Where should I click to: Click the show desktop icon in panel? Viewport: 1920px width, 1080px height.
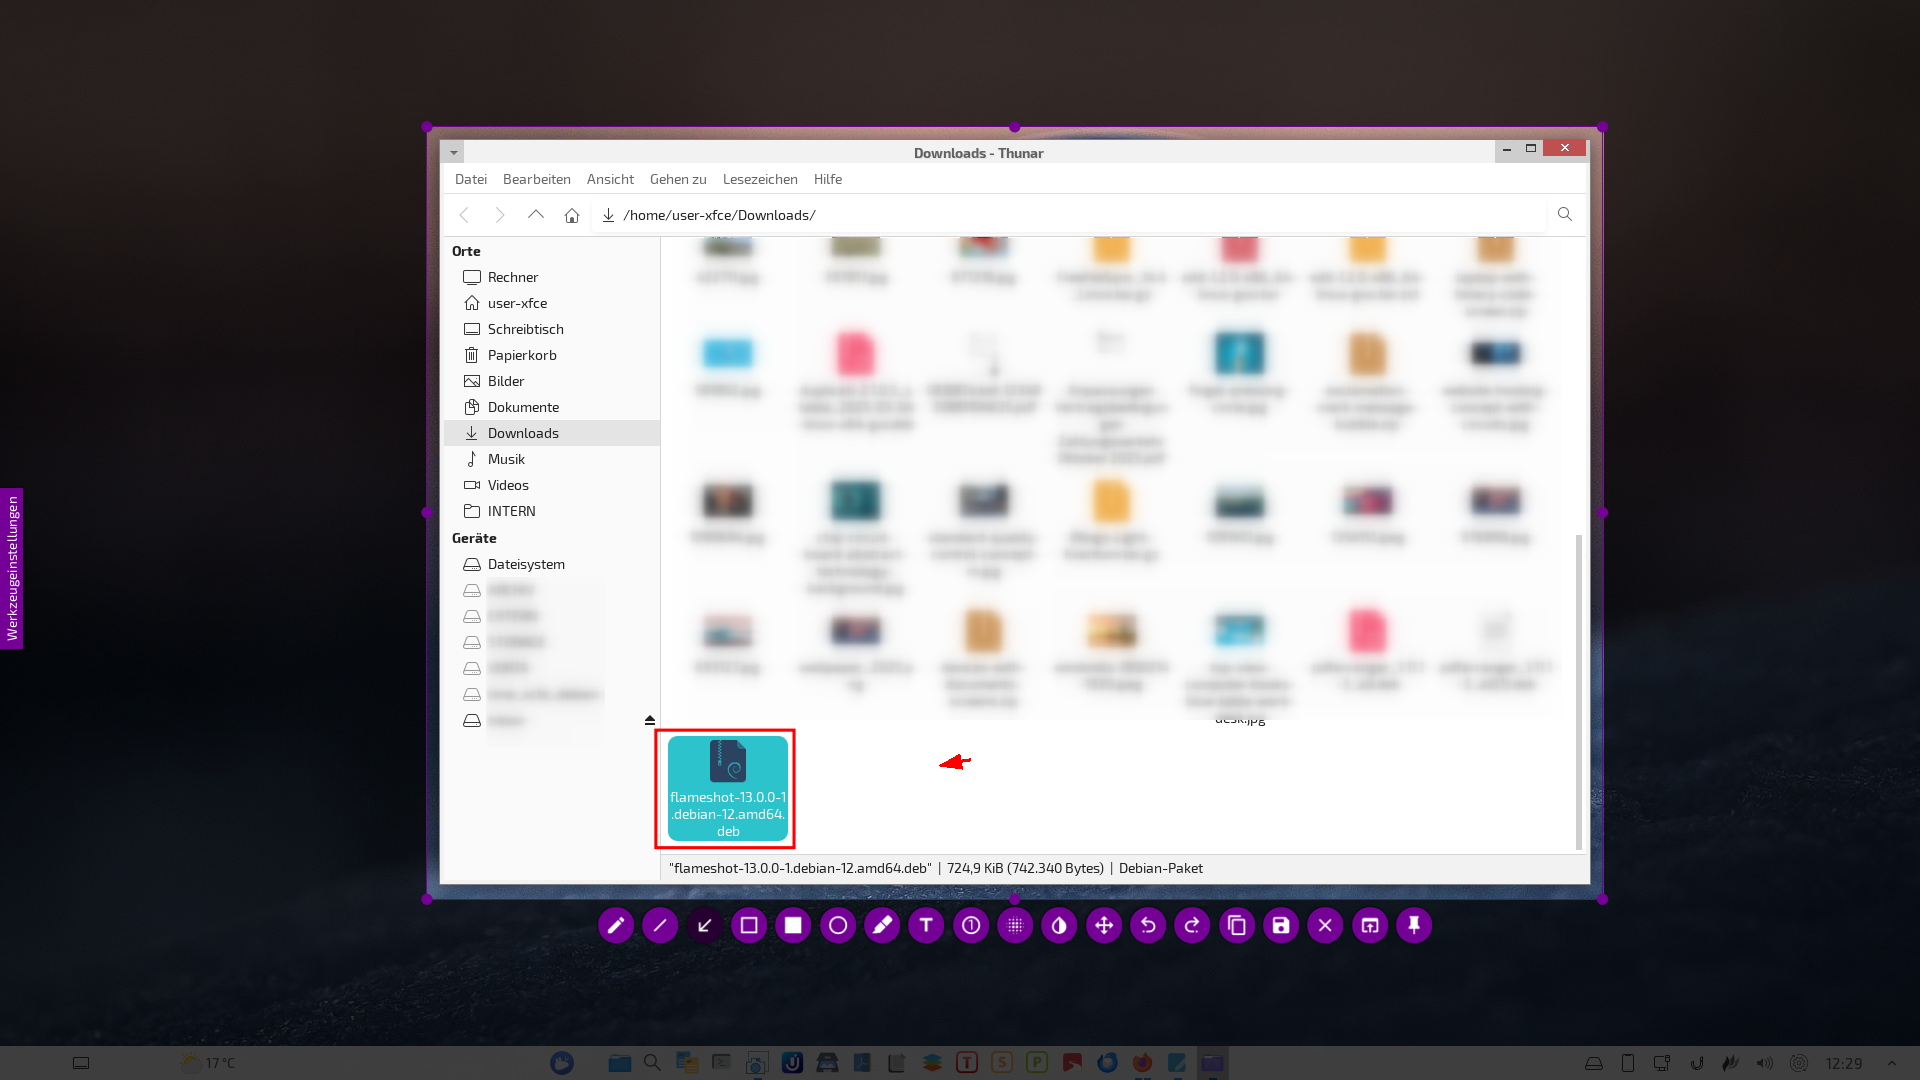coord(81,1063)
